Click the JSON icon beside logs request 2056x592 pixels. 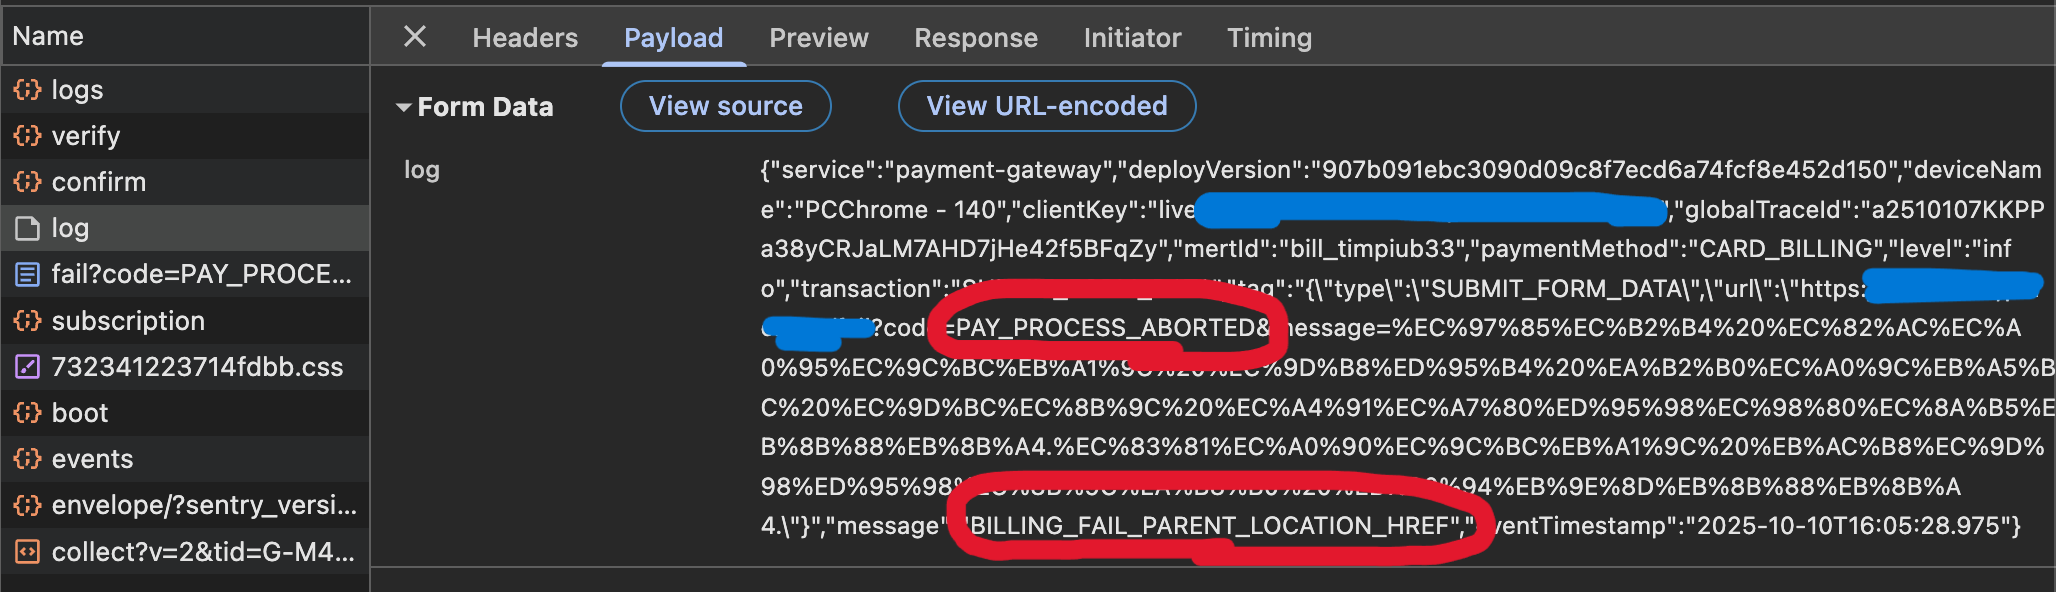pos(27,90)
